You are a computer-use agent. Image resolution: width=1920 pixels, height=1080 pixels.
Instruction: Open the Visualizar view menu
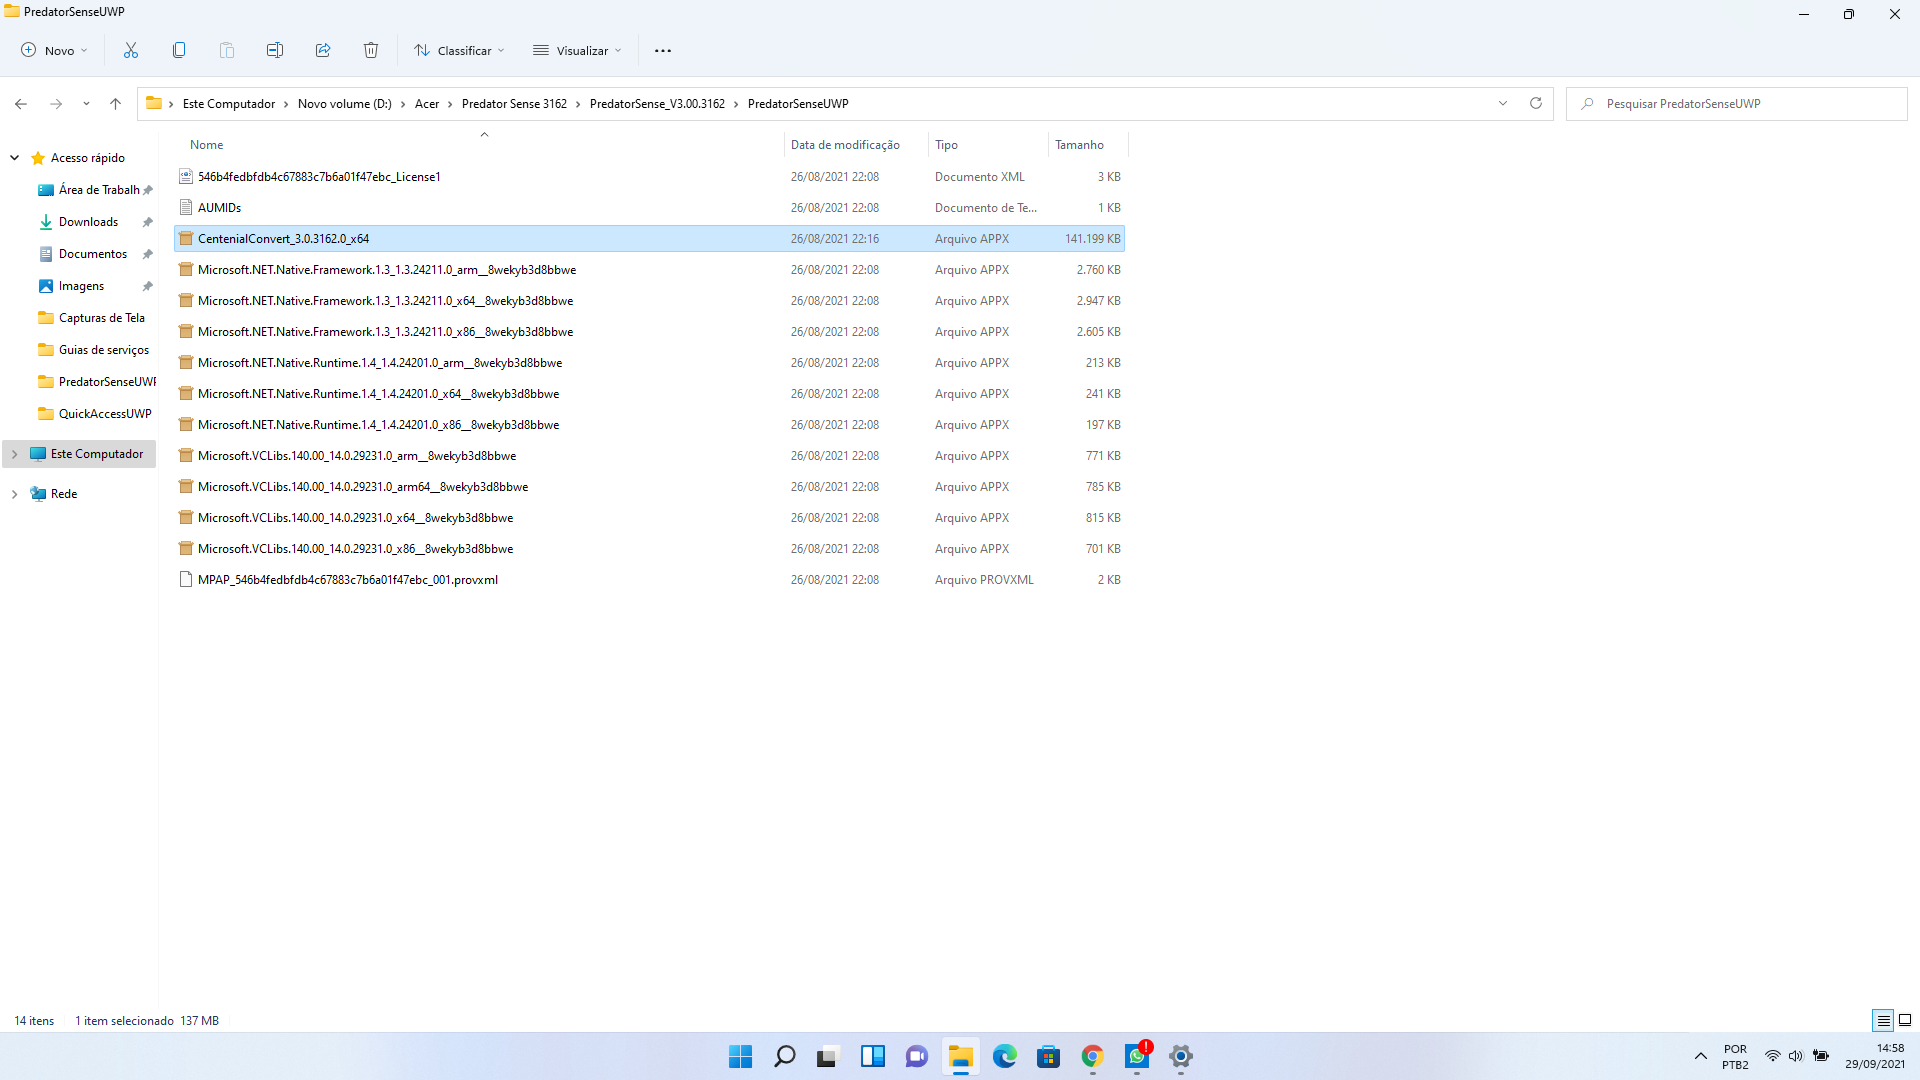pos(578,50)
